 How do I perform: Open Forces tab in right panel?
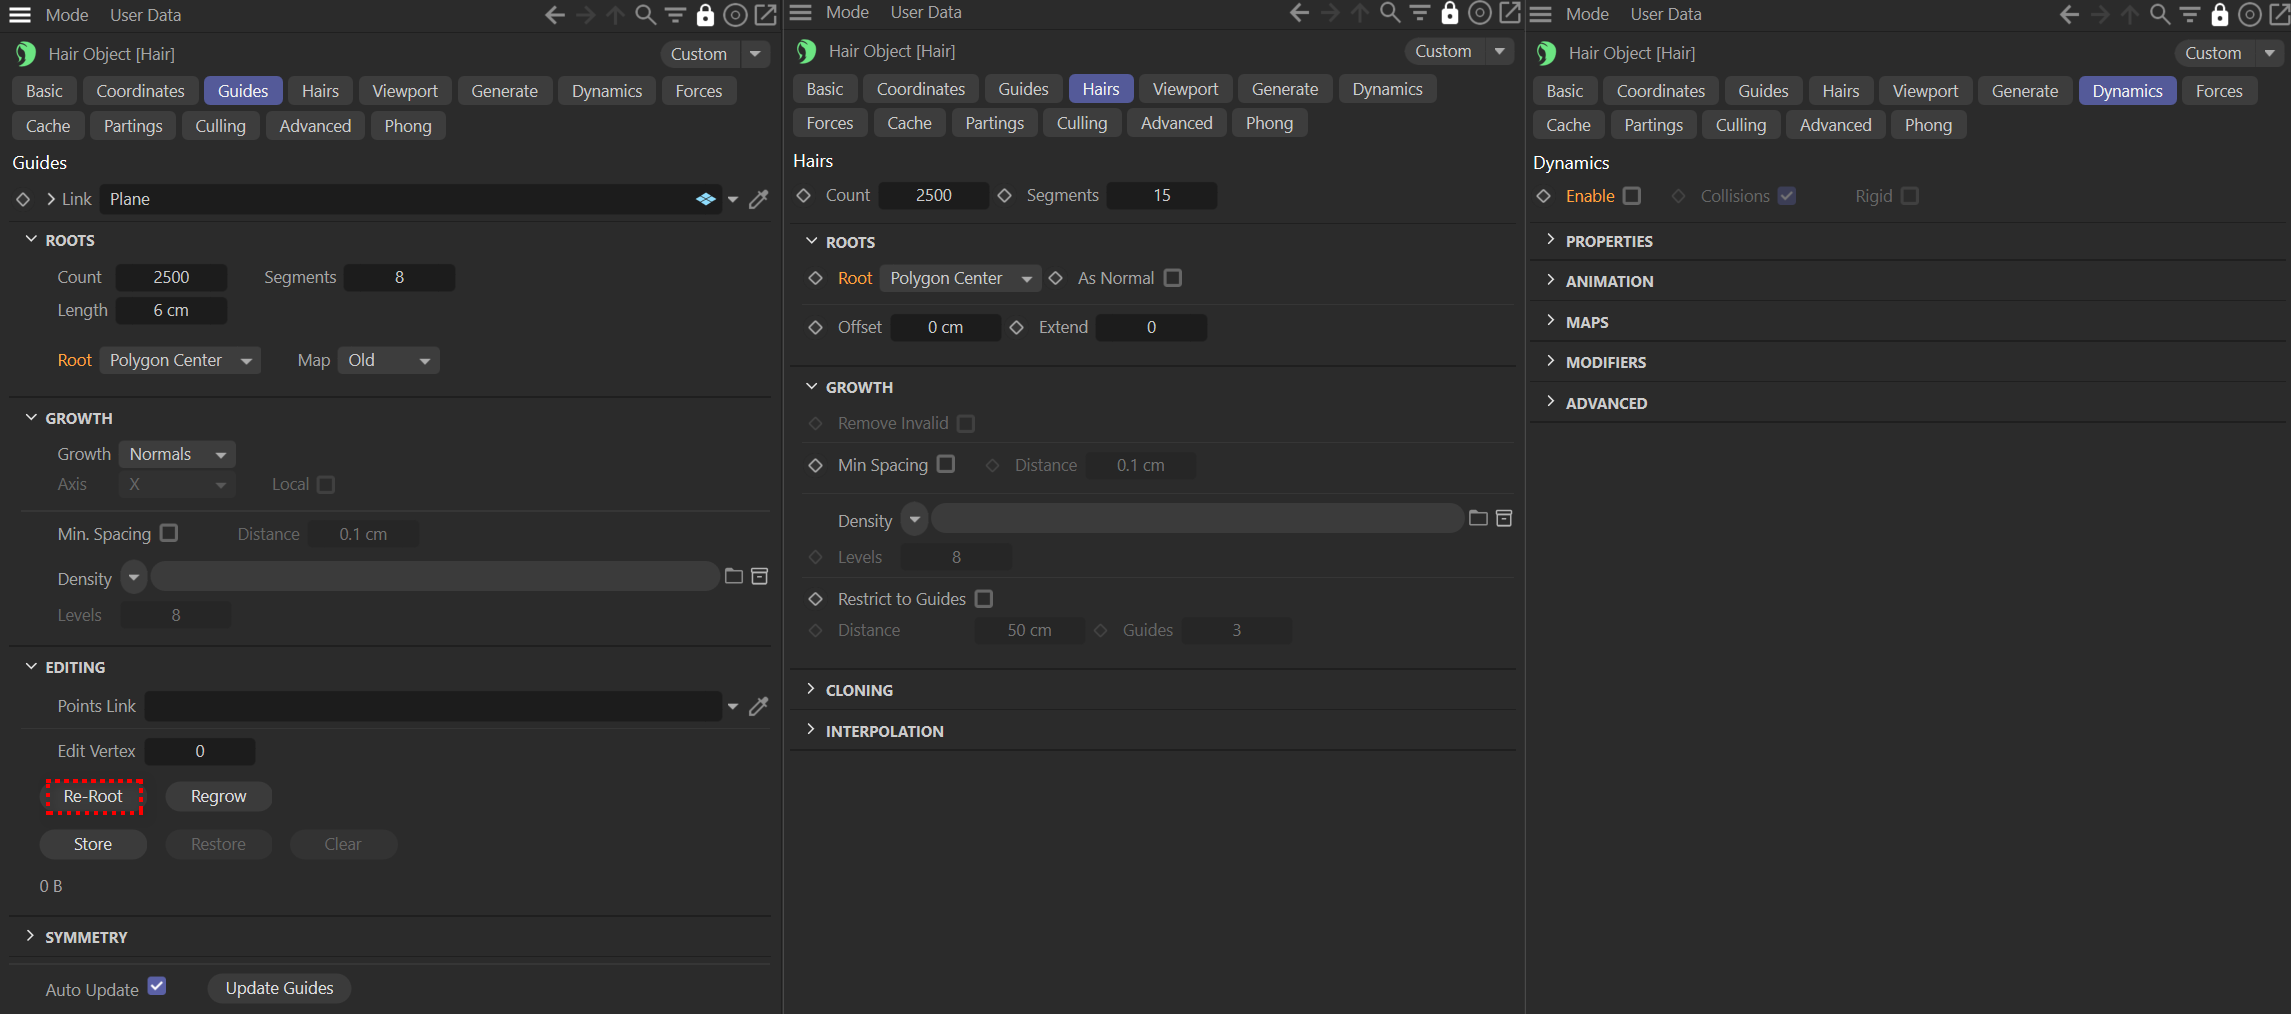pyautogui.click(x=2219, y=91)
